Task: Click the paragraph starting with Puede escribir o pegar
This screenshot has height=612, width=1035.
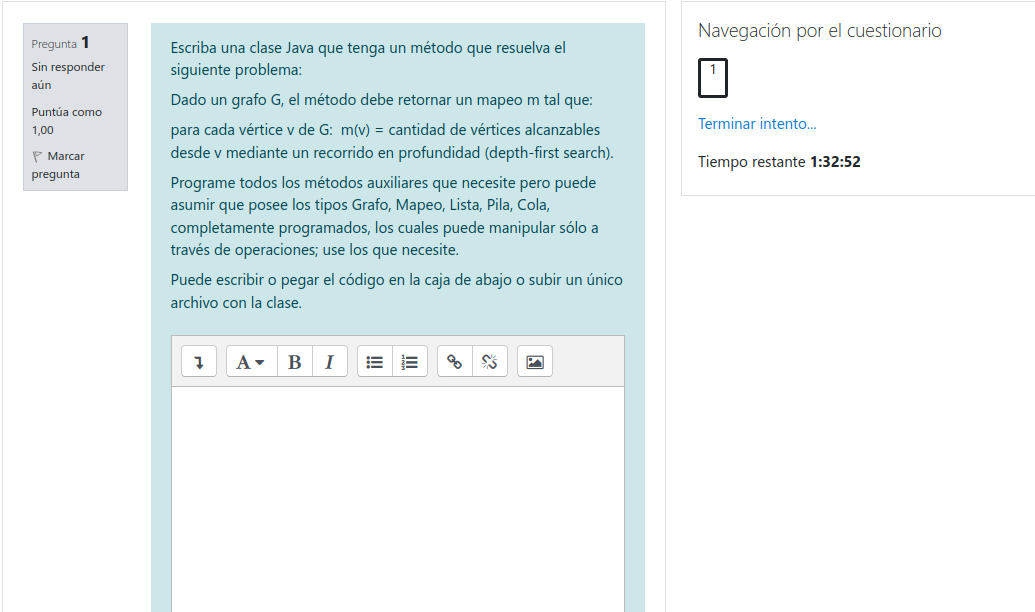Action: pos(396,291)
